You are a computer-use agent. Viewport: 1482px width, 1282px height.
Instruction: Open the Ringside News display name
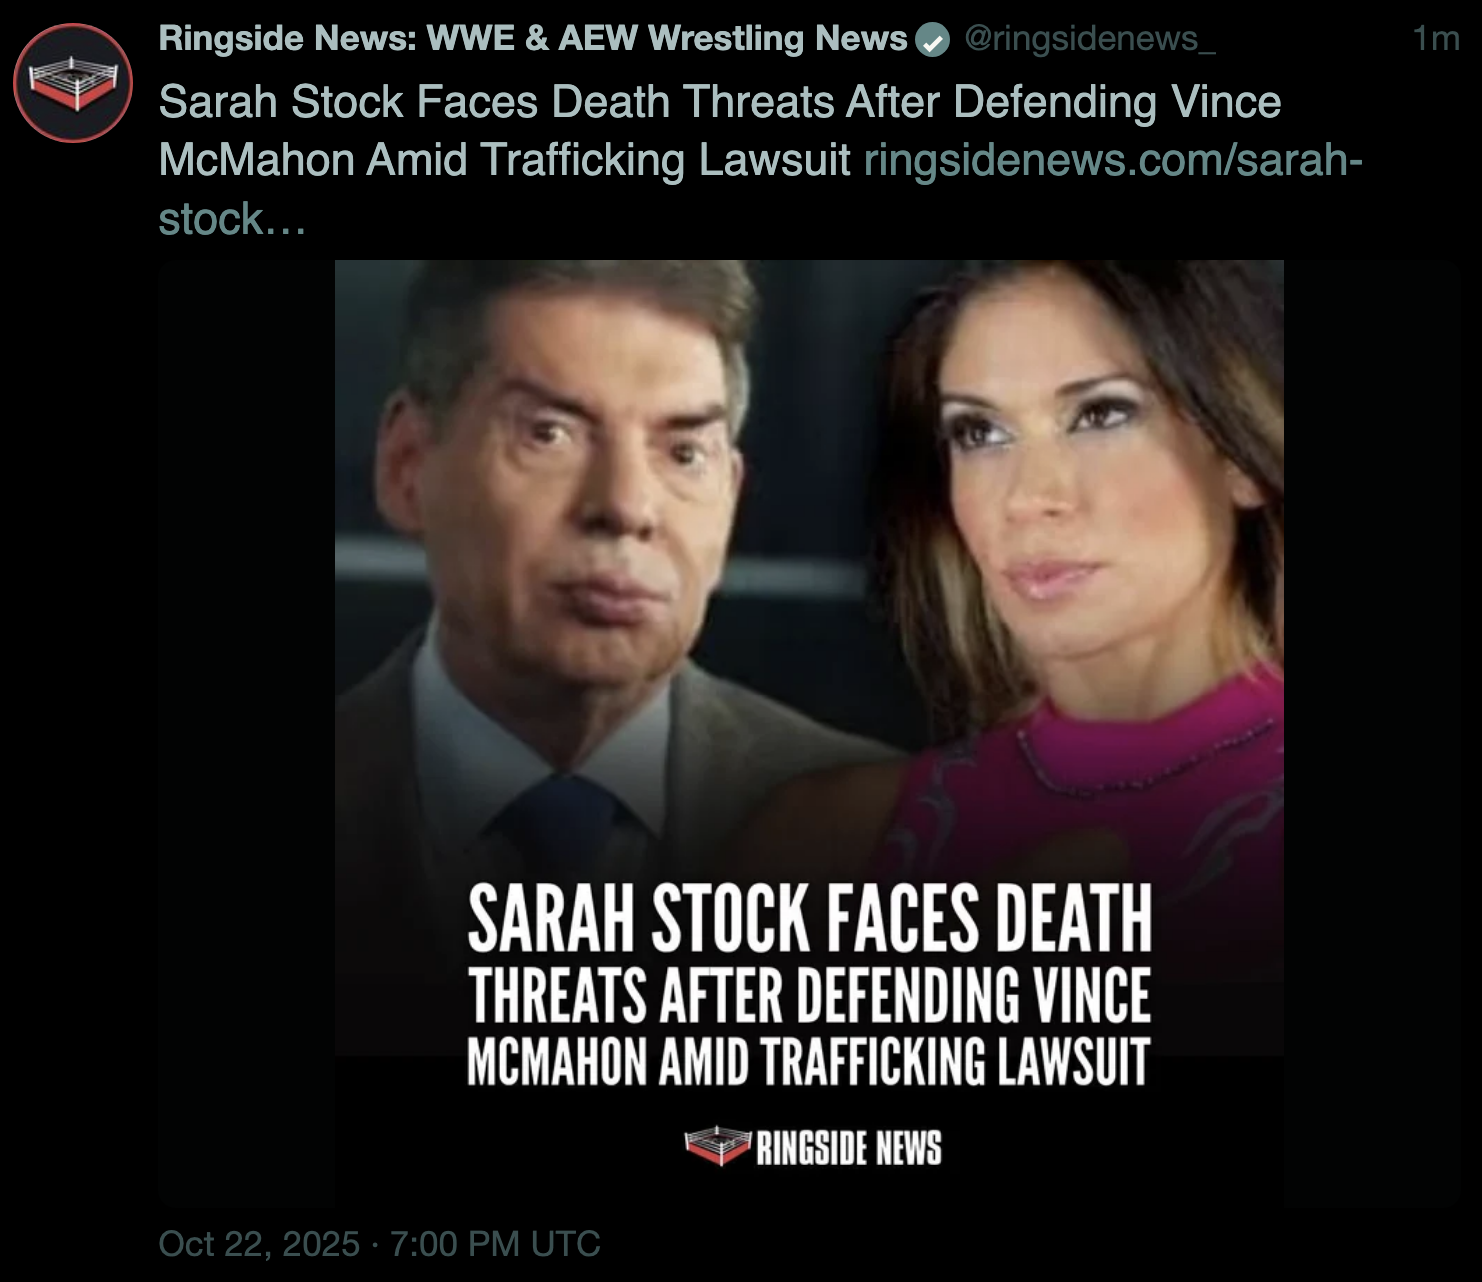(x=532, y=38)
